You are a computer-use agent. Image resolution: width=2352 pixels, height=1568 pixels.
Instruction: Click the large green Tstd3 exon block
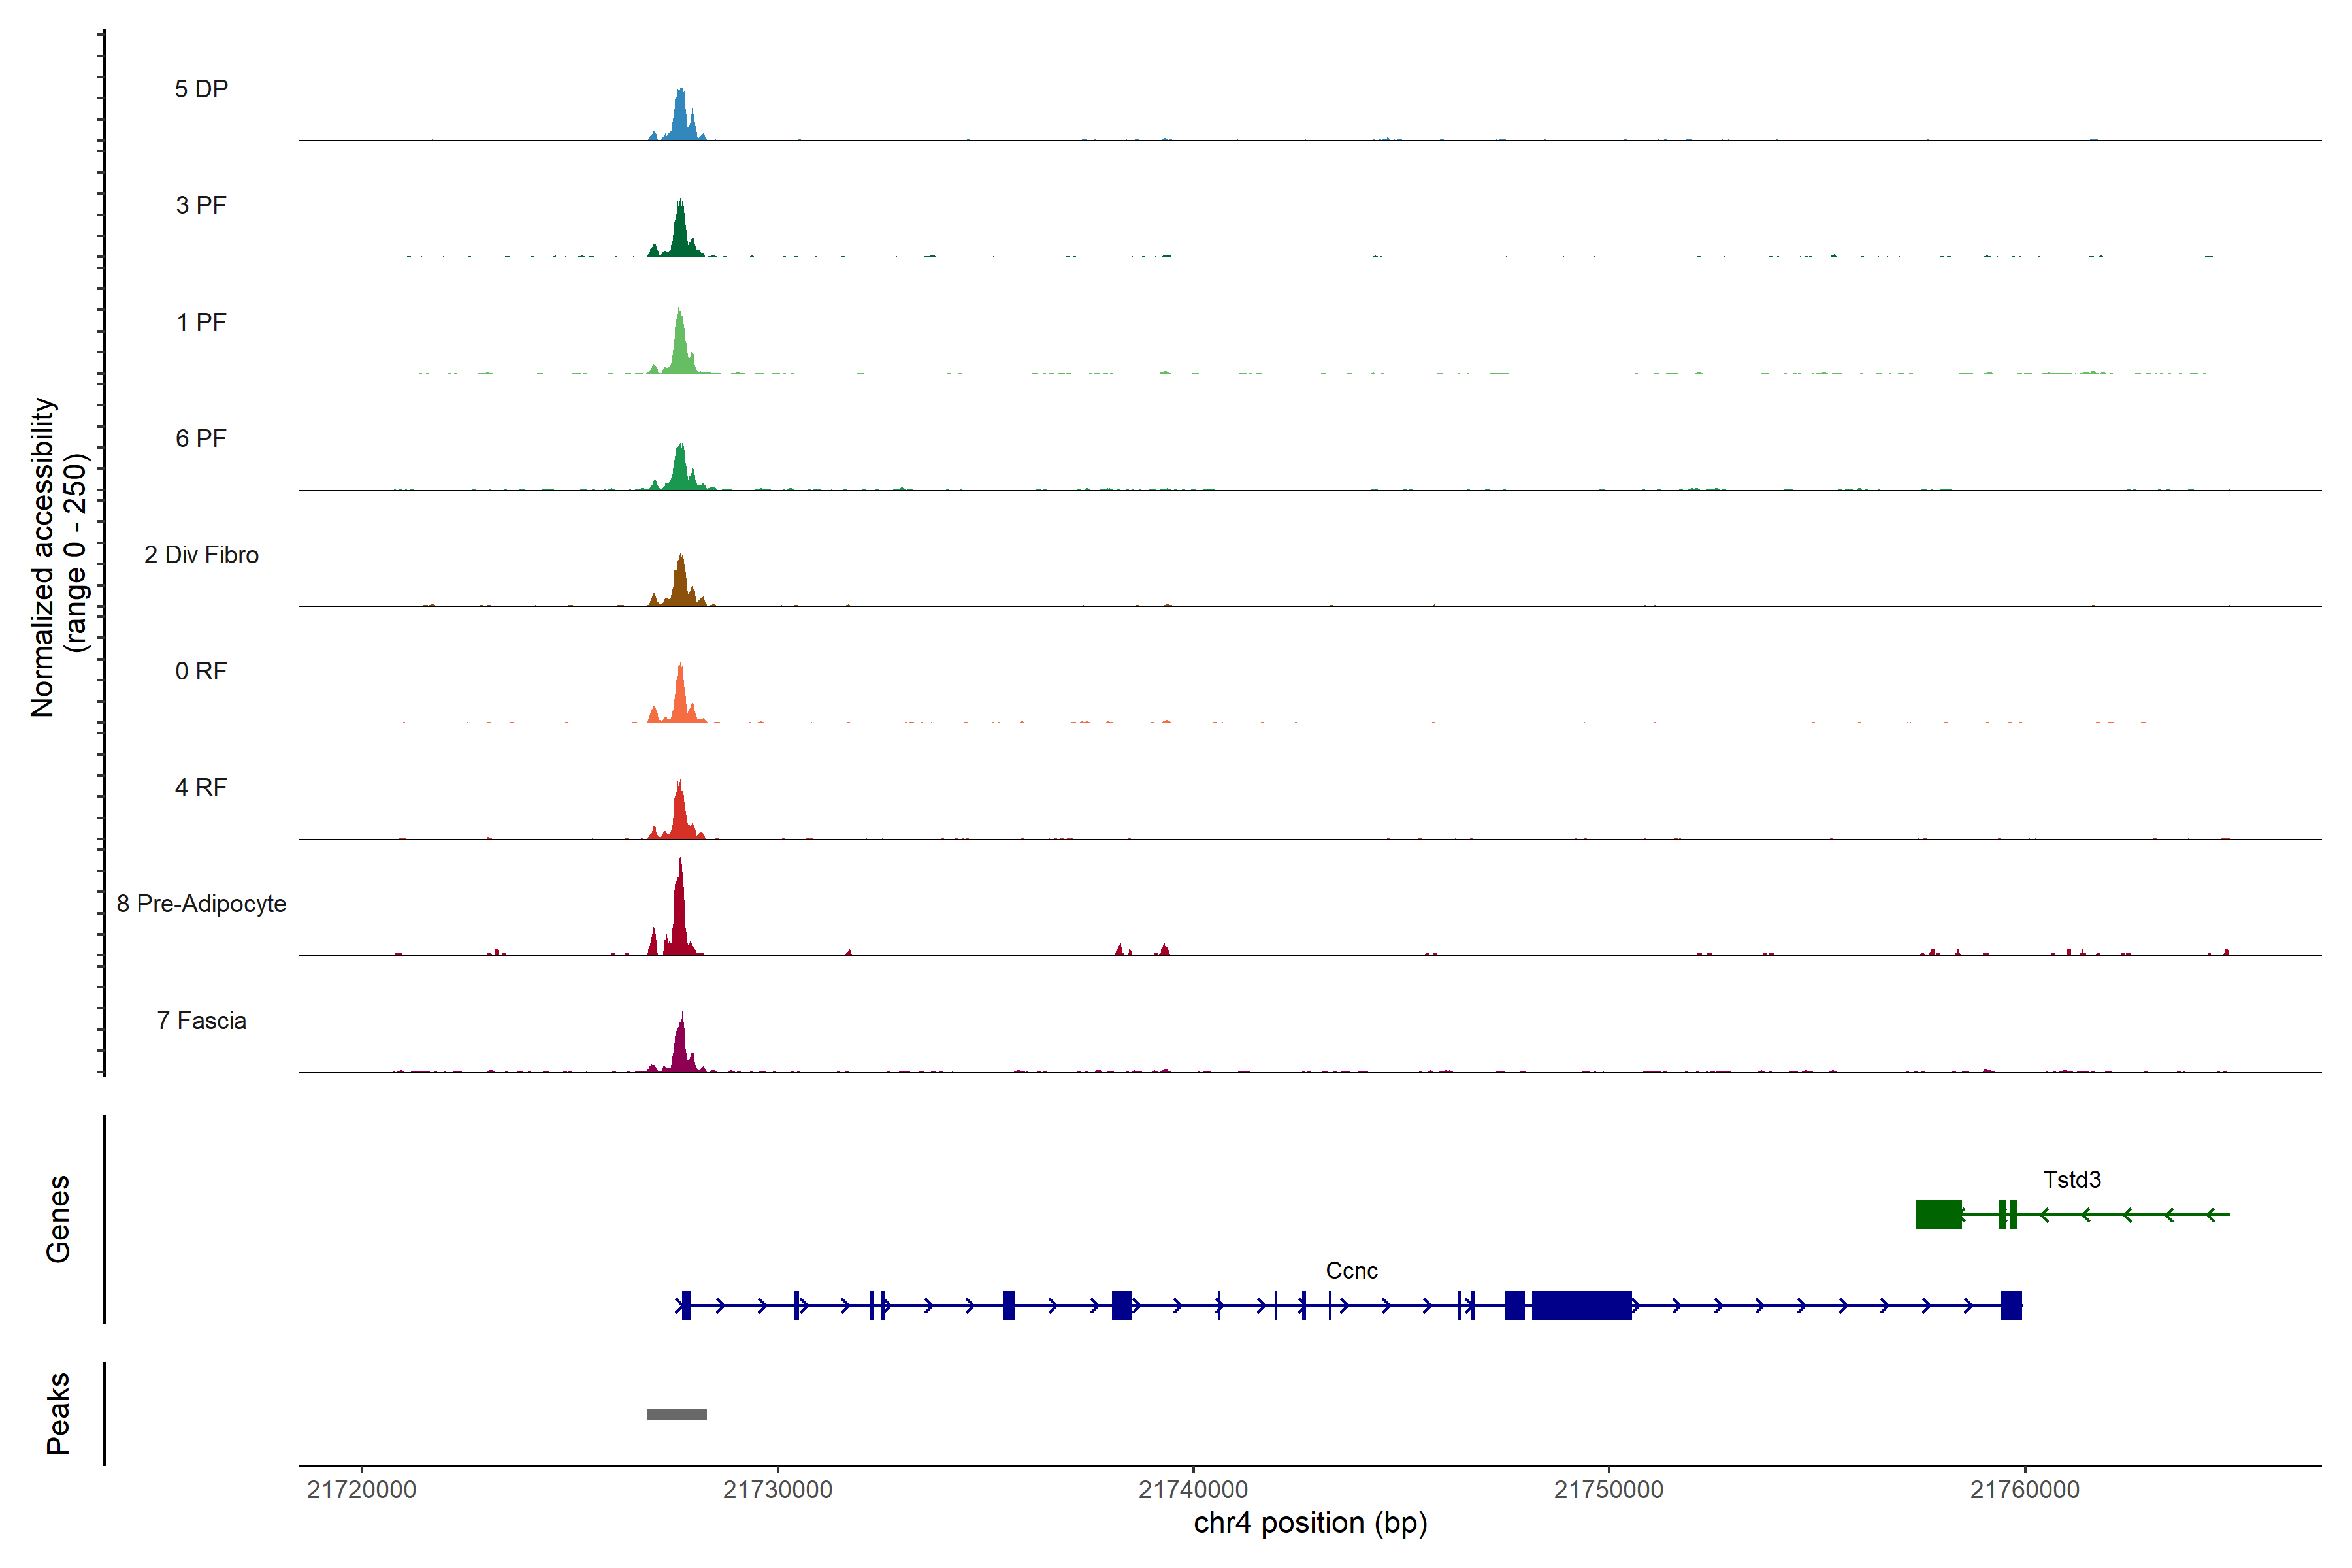click(1938, 1214)
